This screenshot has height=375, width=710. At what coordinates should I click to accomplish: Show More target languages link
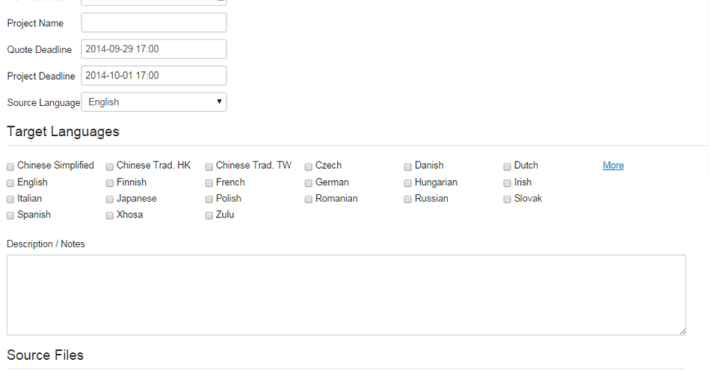tap(613, 165)
